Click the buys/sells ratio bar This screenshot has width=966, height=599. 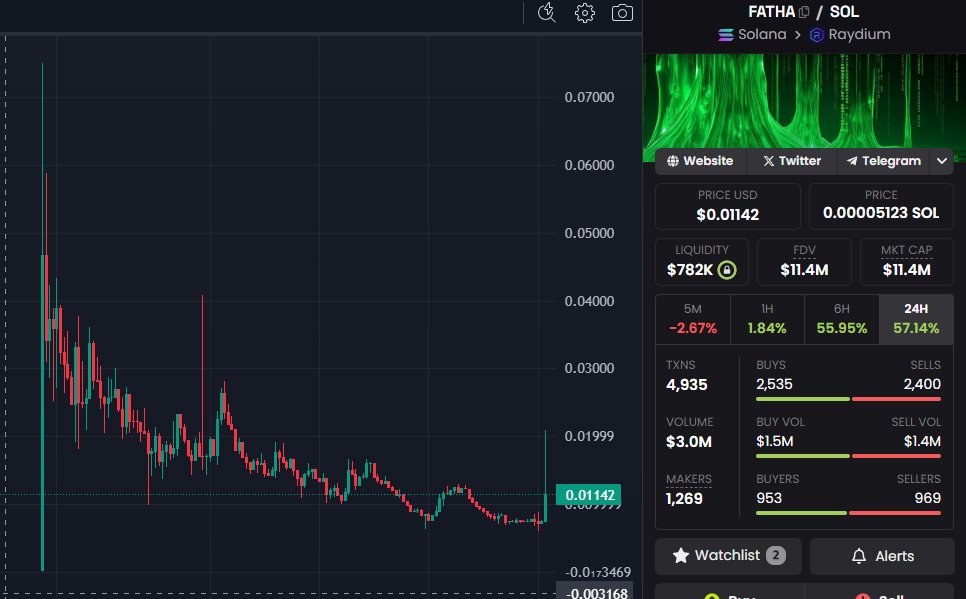point(848,399)
